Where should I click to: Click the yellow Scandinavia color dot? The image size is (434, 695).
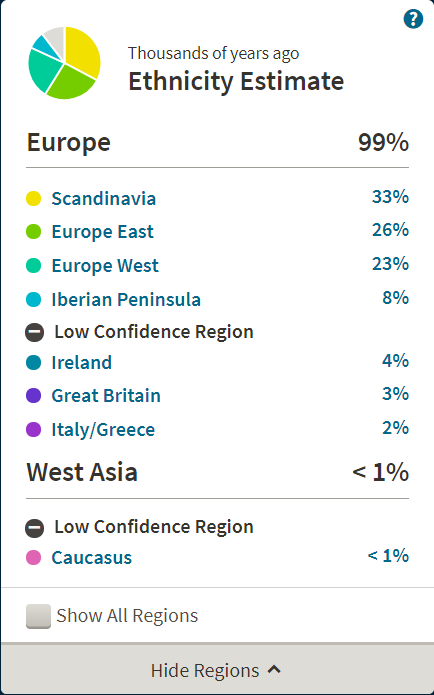pyautogui.click(x=34, y=199)
